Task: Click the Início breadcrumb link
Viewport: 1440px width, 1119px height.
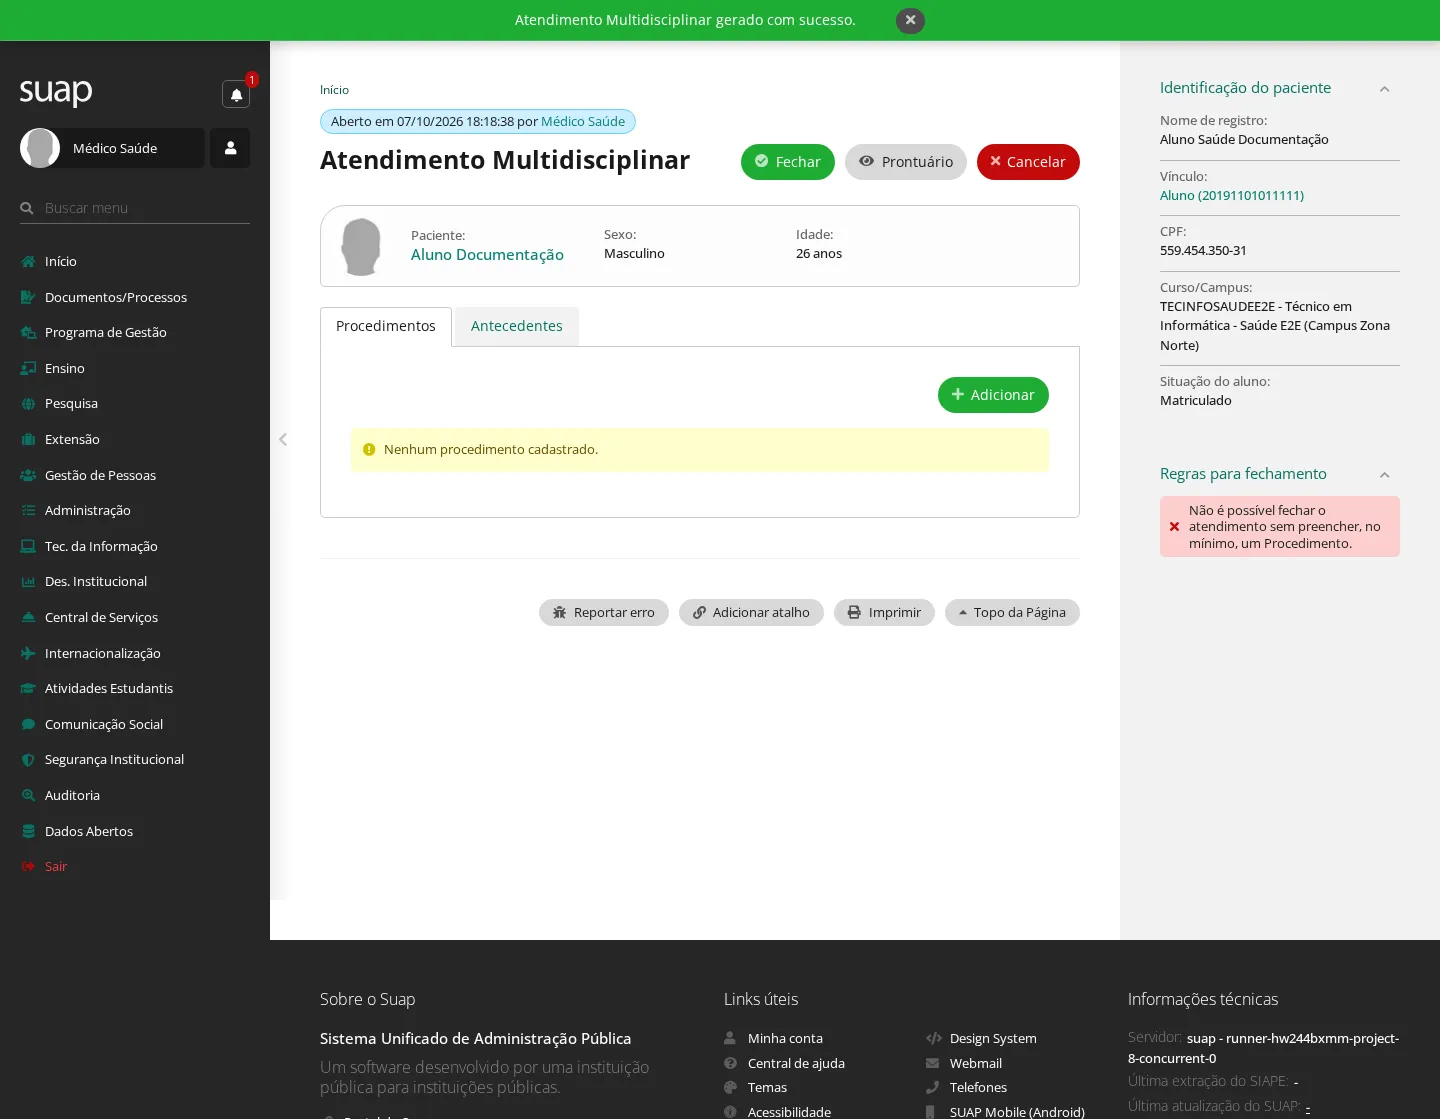Action: tap(334, 90)
